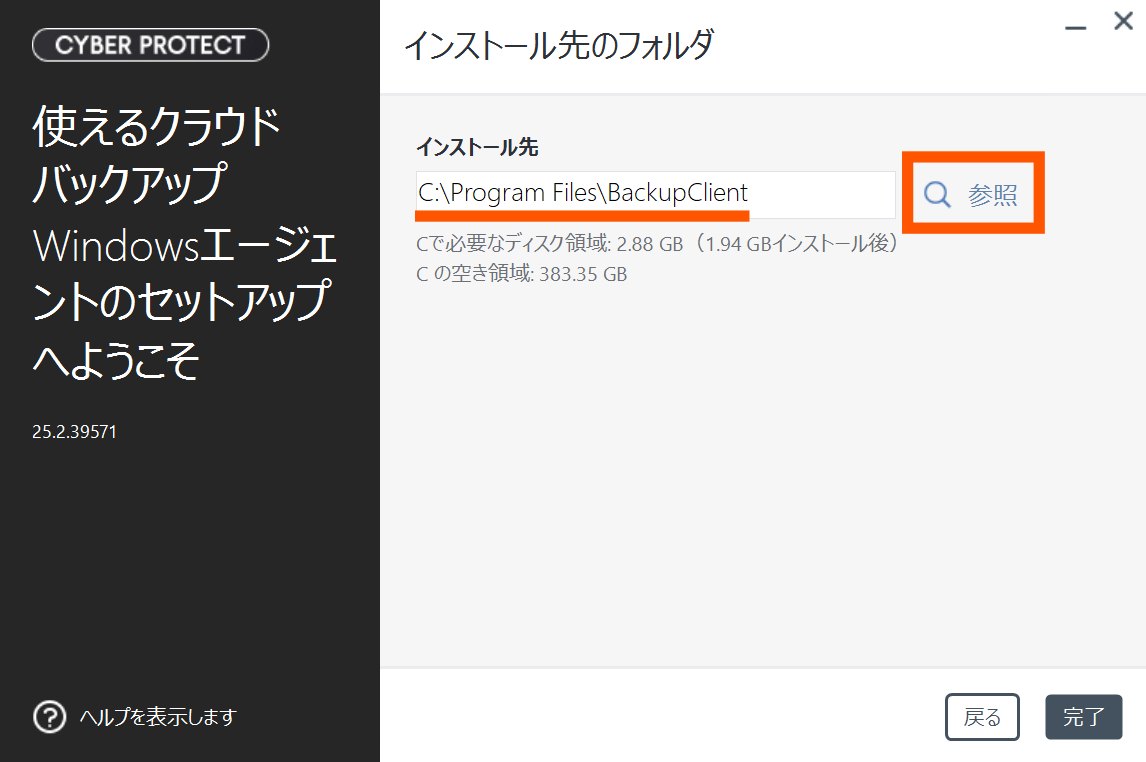Minimize the installer window
This screenshot has width=1146, height=762.
(x=1075, y=28)
